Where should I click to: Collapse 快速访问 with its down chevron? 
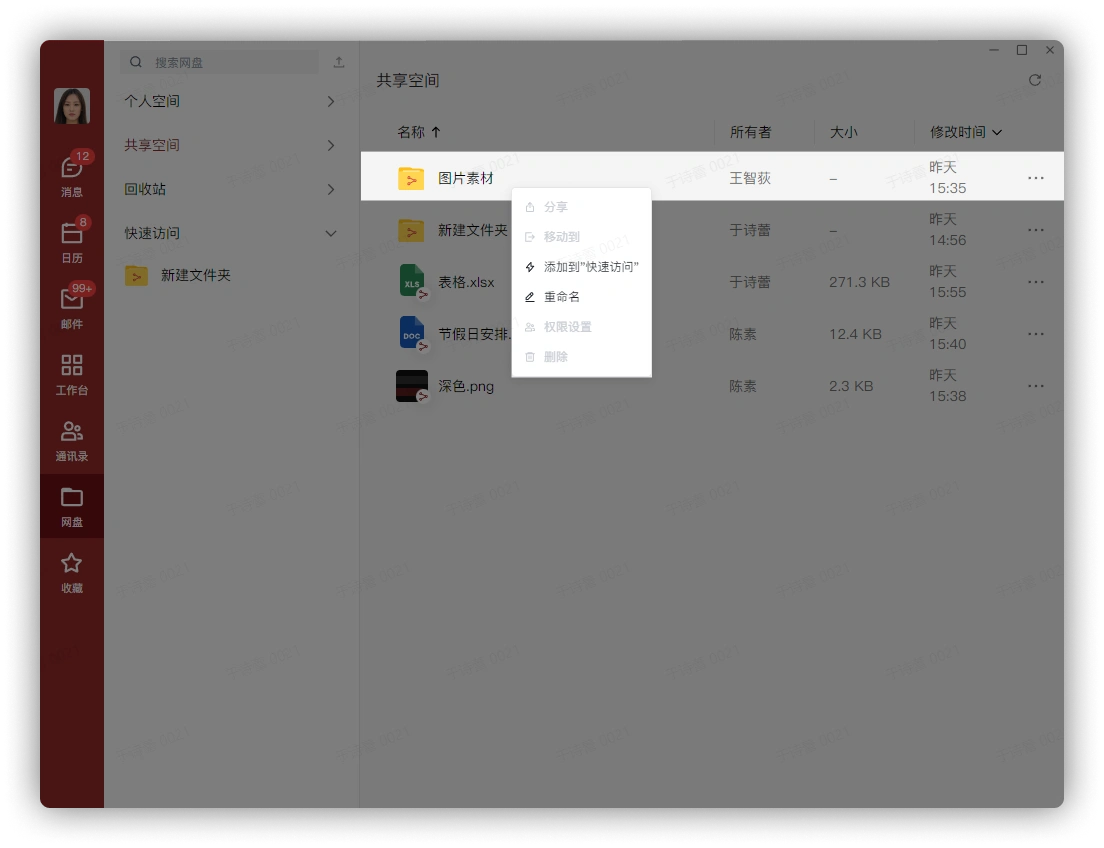click(x=331, y=233)
